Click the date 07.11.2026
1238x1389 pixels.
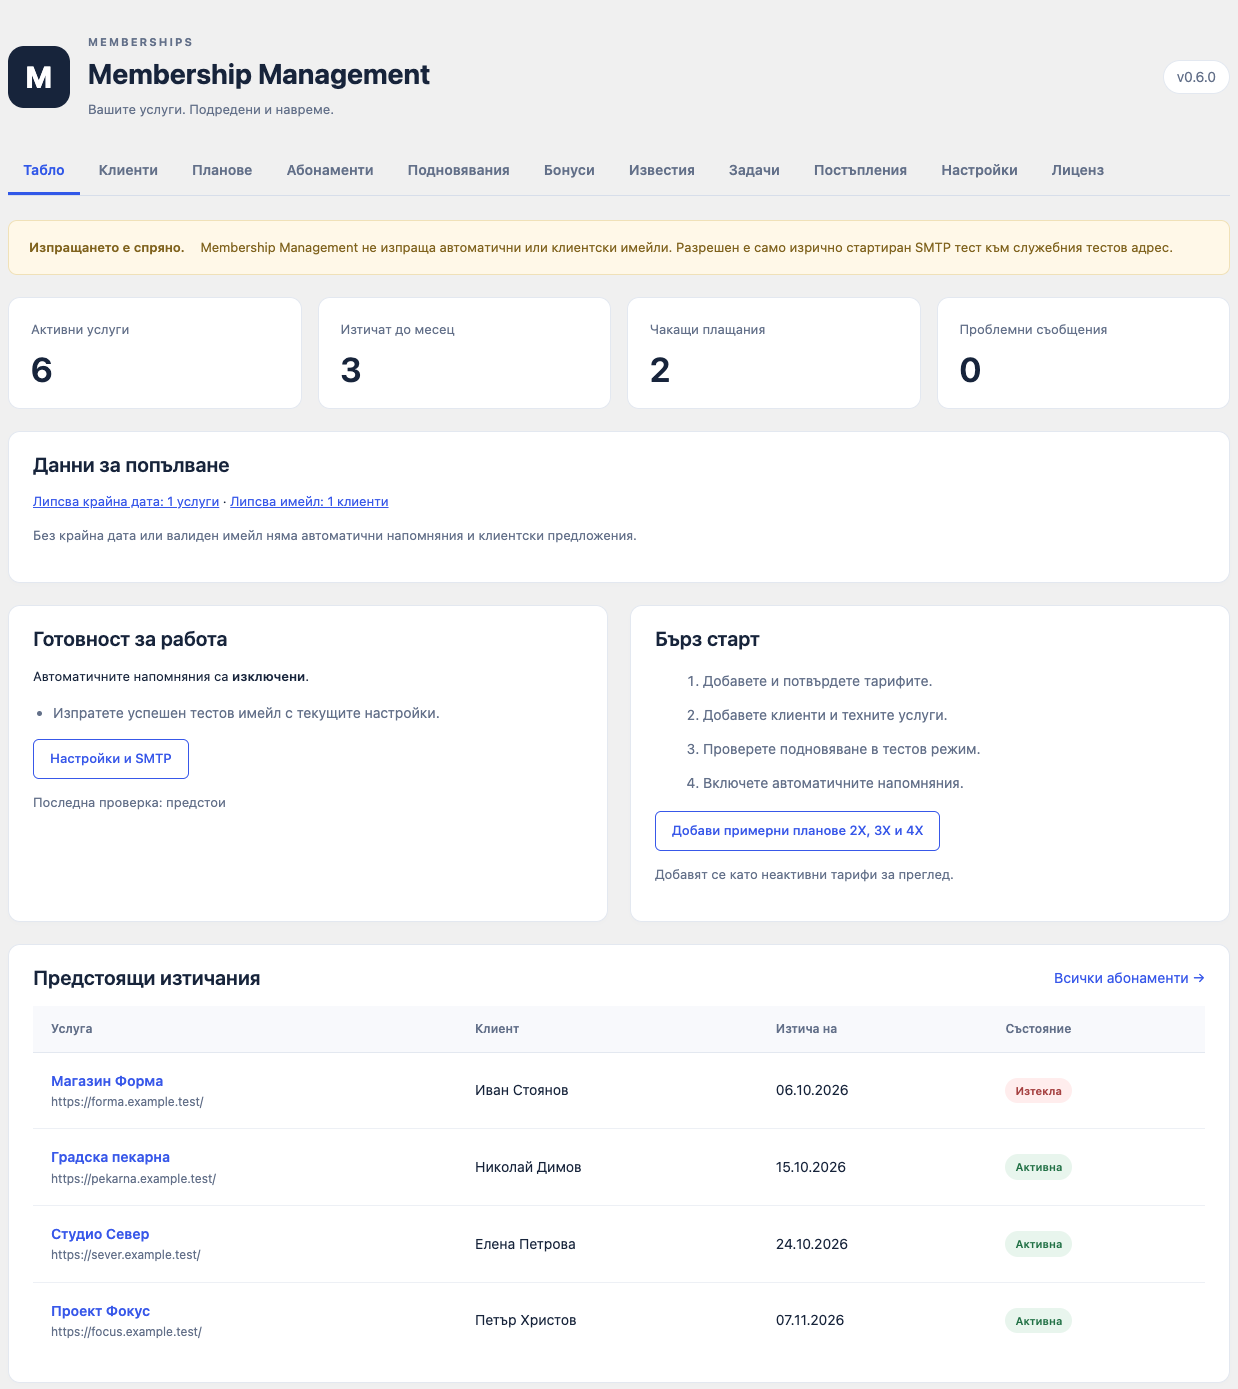pos(810,1320)
